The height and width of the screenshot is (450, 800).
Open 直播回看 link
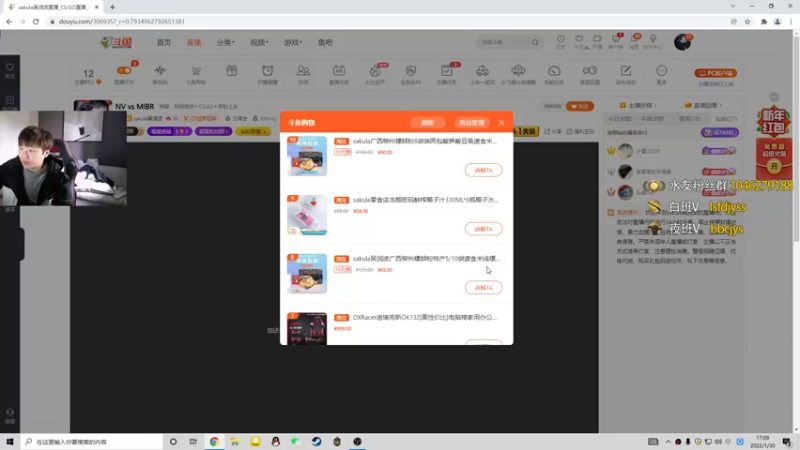click(703, 105)
